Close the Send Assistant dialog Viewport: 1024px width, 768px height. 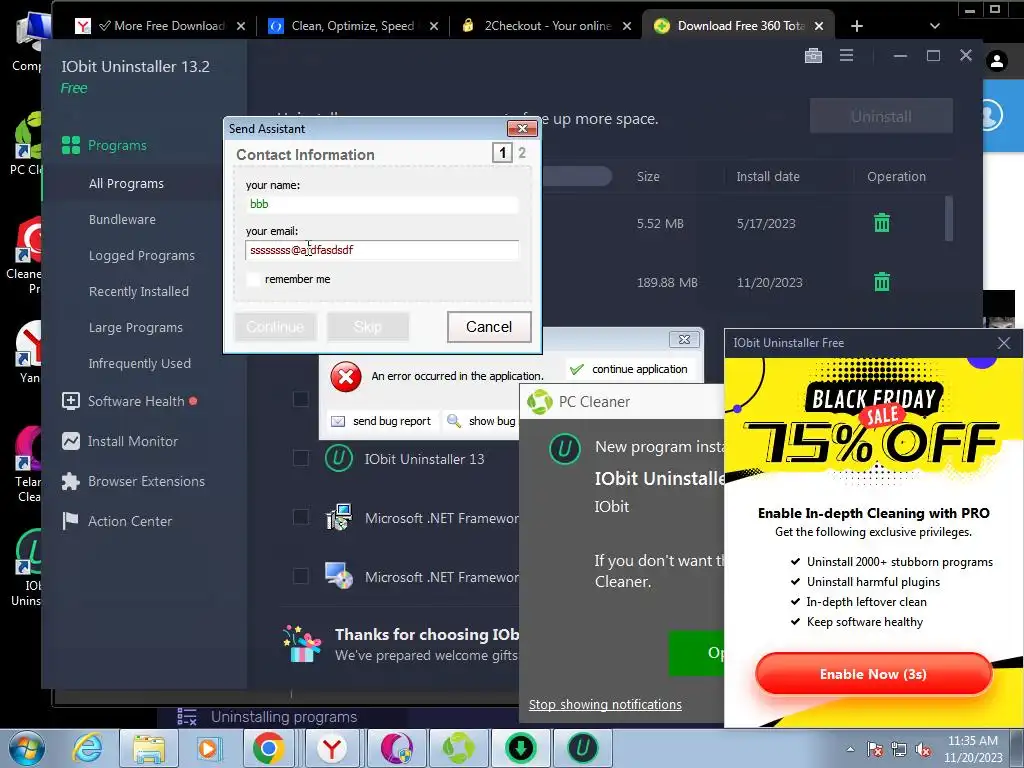pos(522,129)
